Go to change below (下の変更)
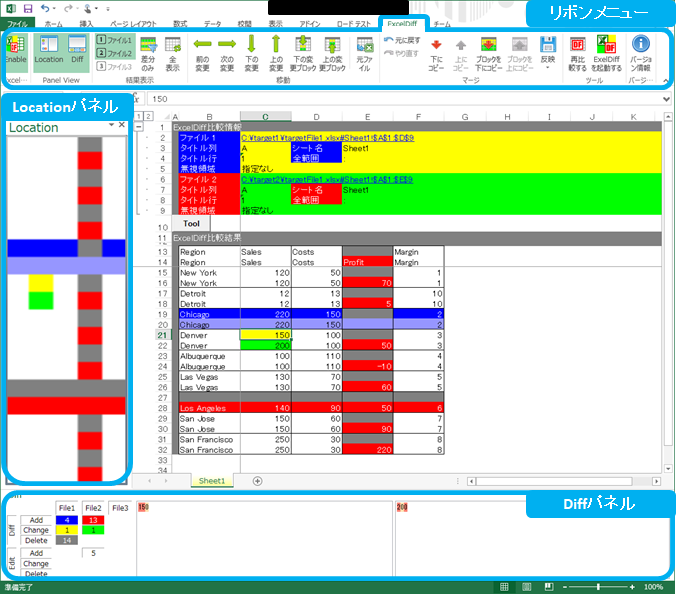The height and width of the screenshot is (594, 676). tap(252, 53)
